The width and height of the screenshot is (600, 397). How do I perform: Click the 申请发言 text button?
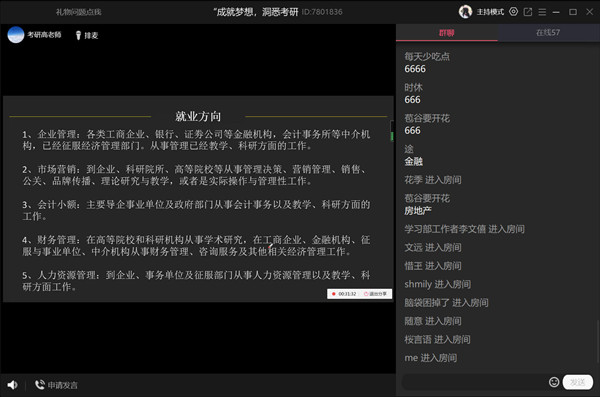pos(62,385)
